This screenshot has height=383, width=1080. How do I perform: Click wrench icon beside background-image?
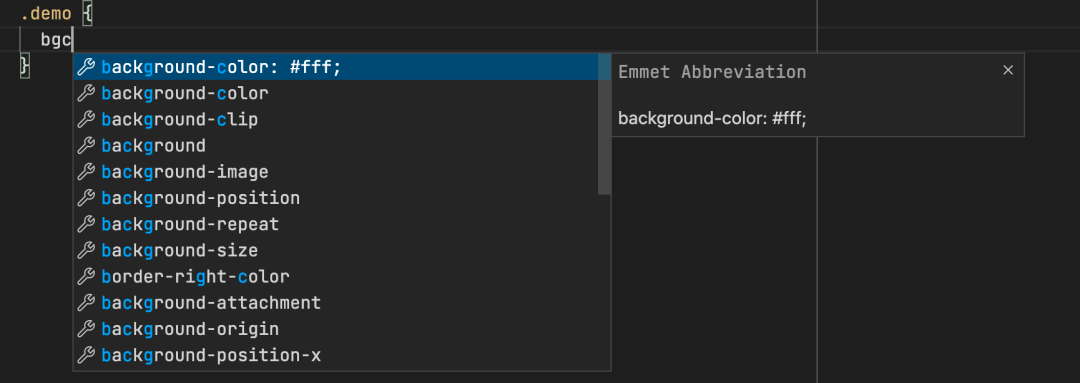pos(85,172)
